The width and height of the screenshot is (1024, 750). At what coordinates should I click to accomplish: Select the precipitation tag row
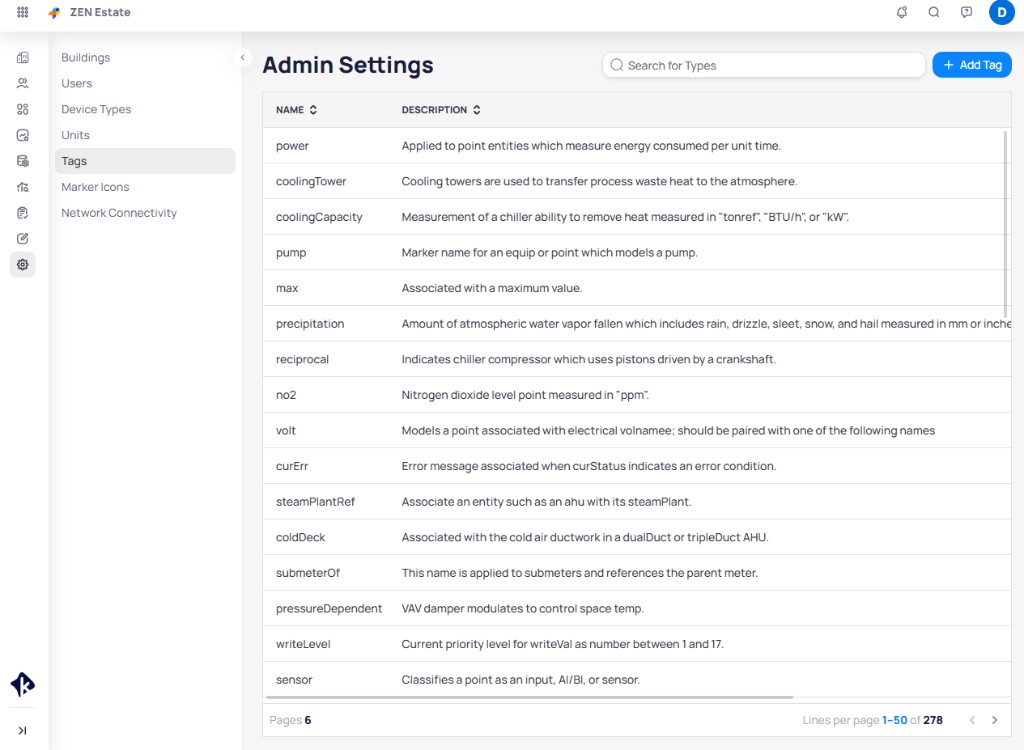tap(637, 323)
